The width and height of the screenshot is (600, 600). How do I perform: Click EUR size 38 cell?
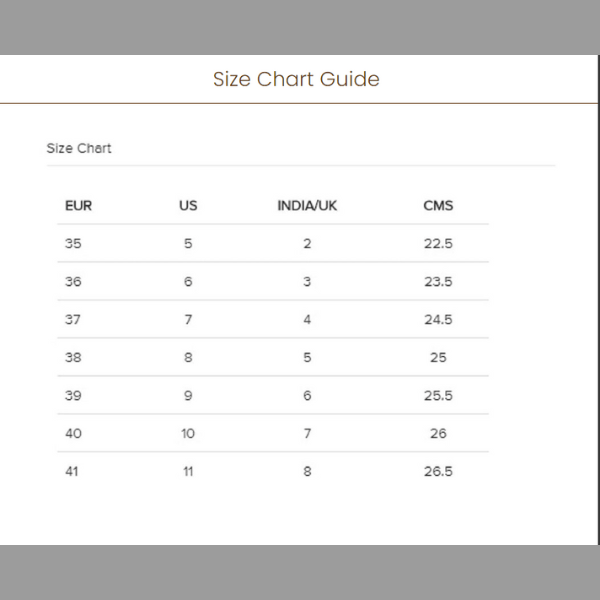73,358
